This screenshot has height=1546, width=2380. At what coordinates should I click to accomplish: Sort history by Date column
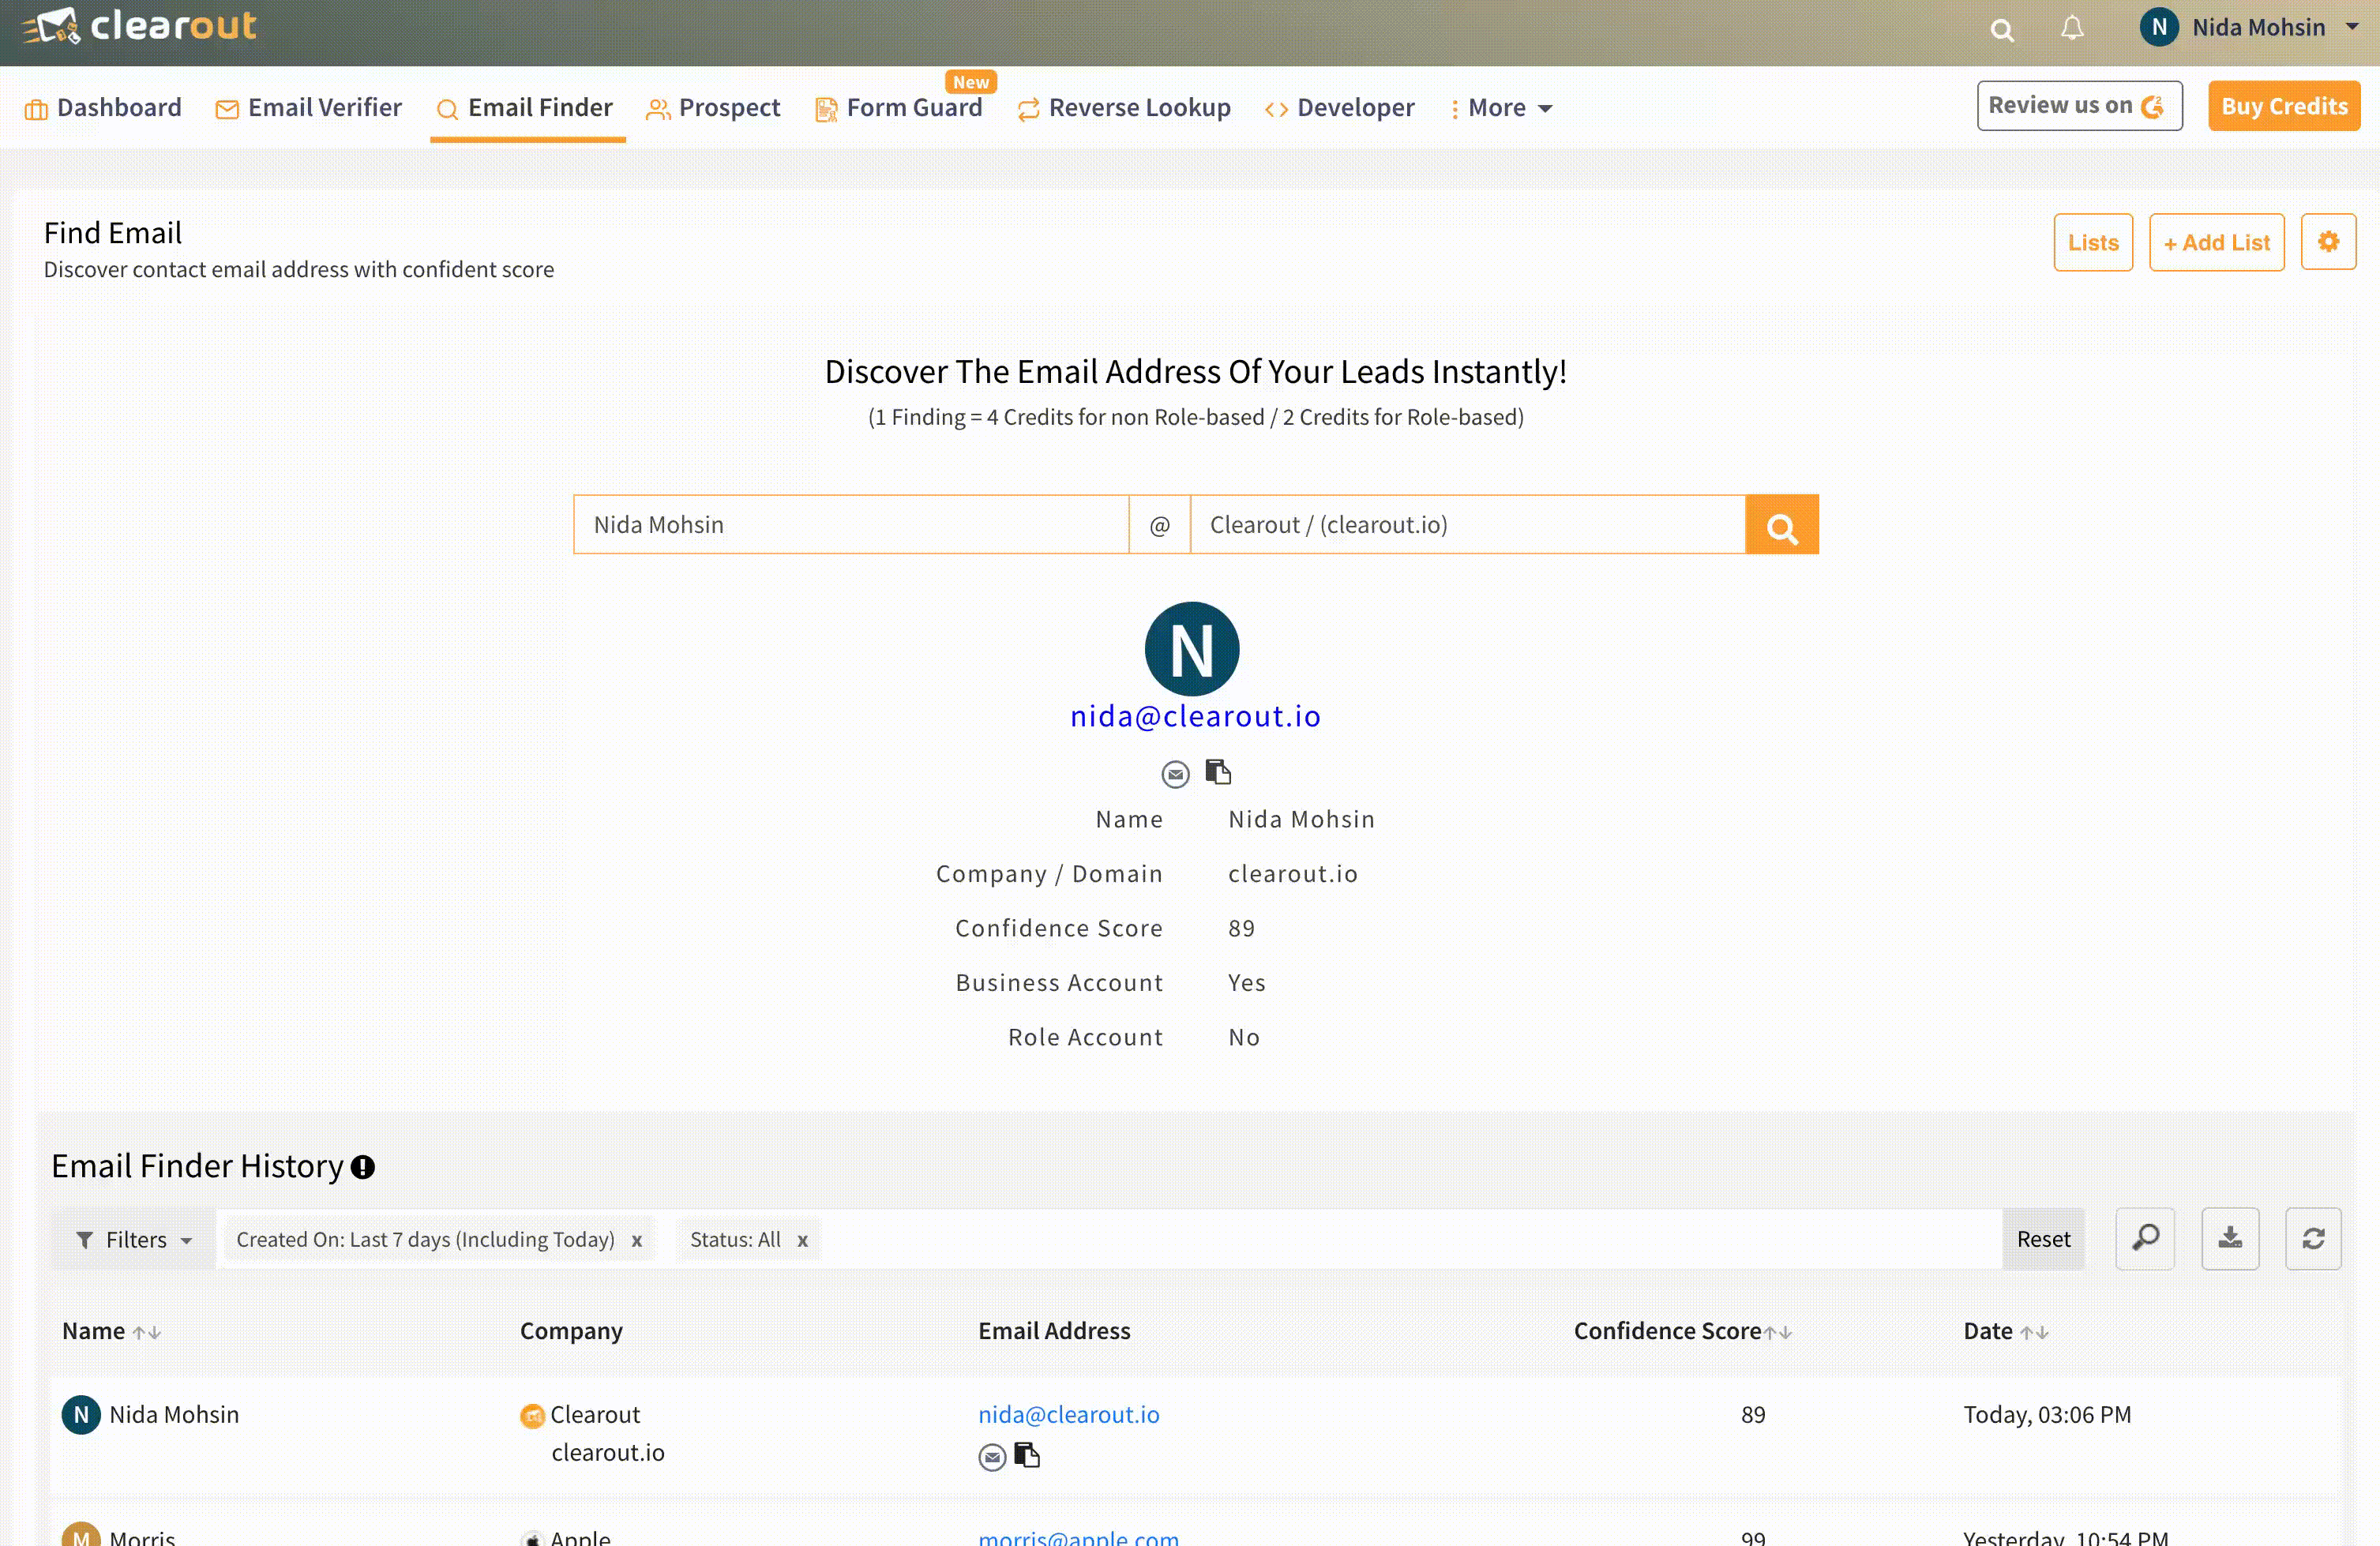2033,1332
